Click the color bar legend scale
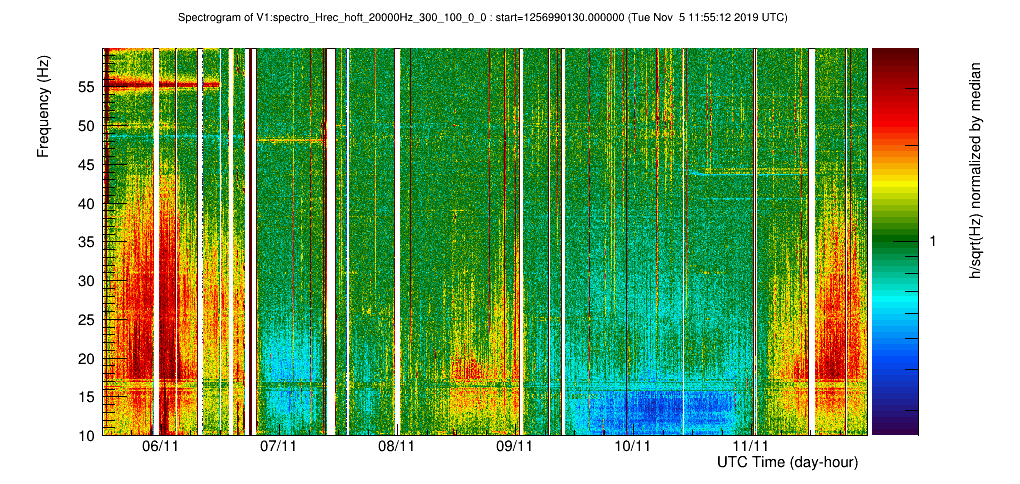Screen dimensions: 1020x484 click(894, 241)
